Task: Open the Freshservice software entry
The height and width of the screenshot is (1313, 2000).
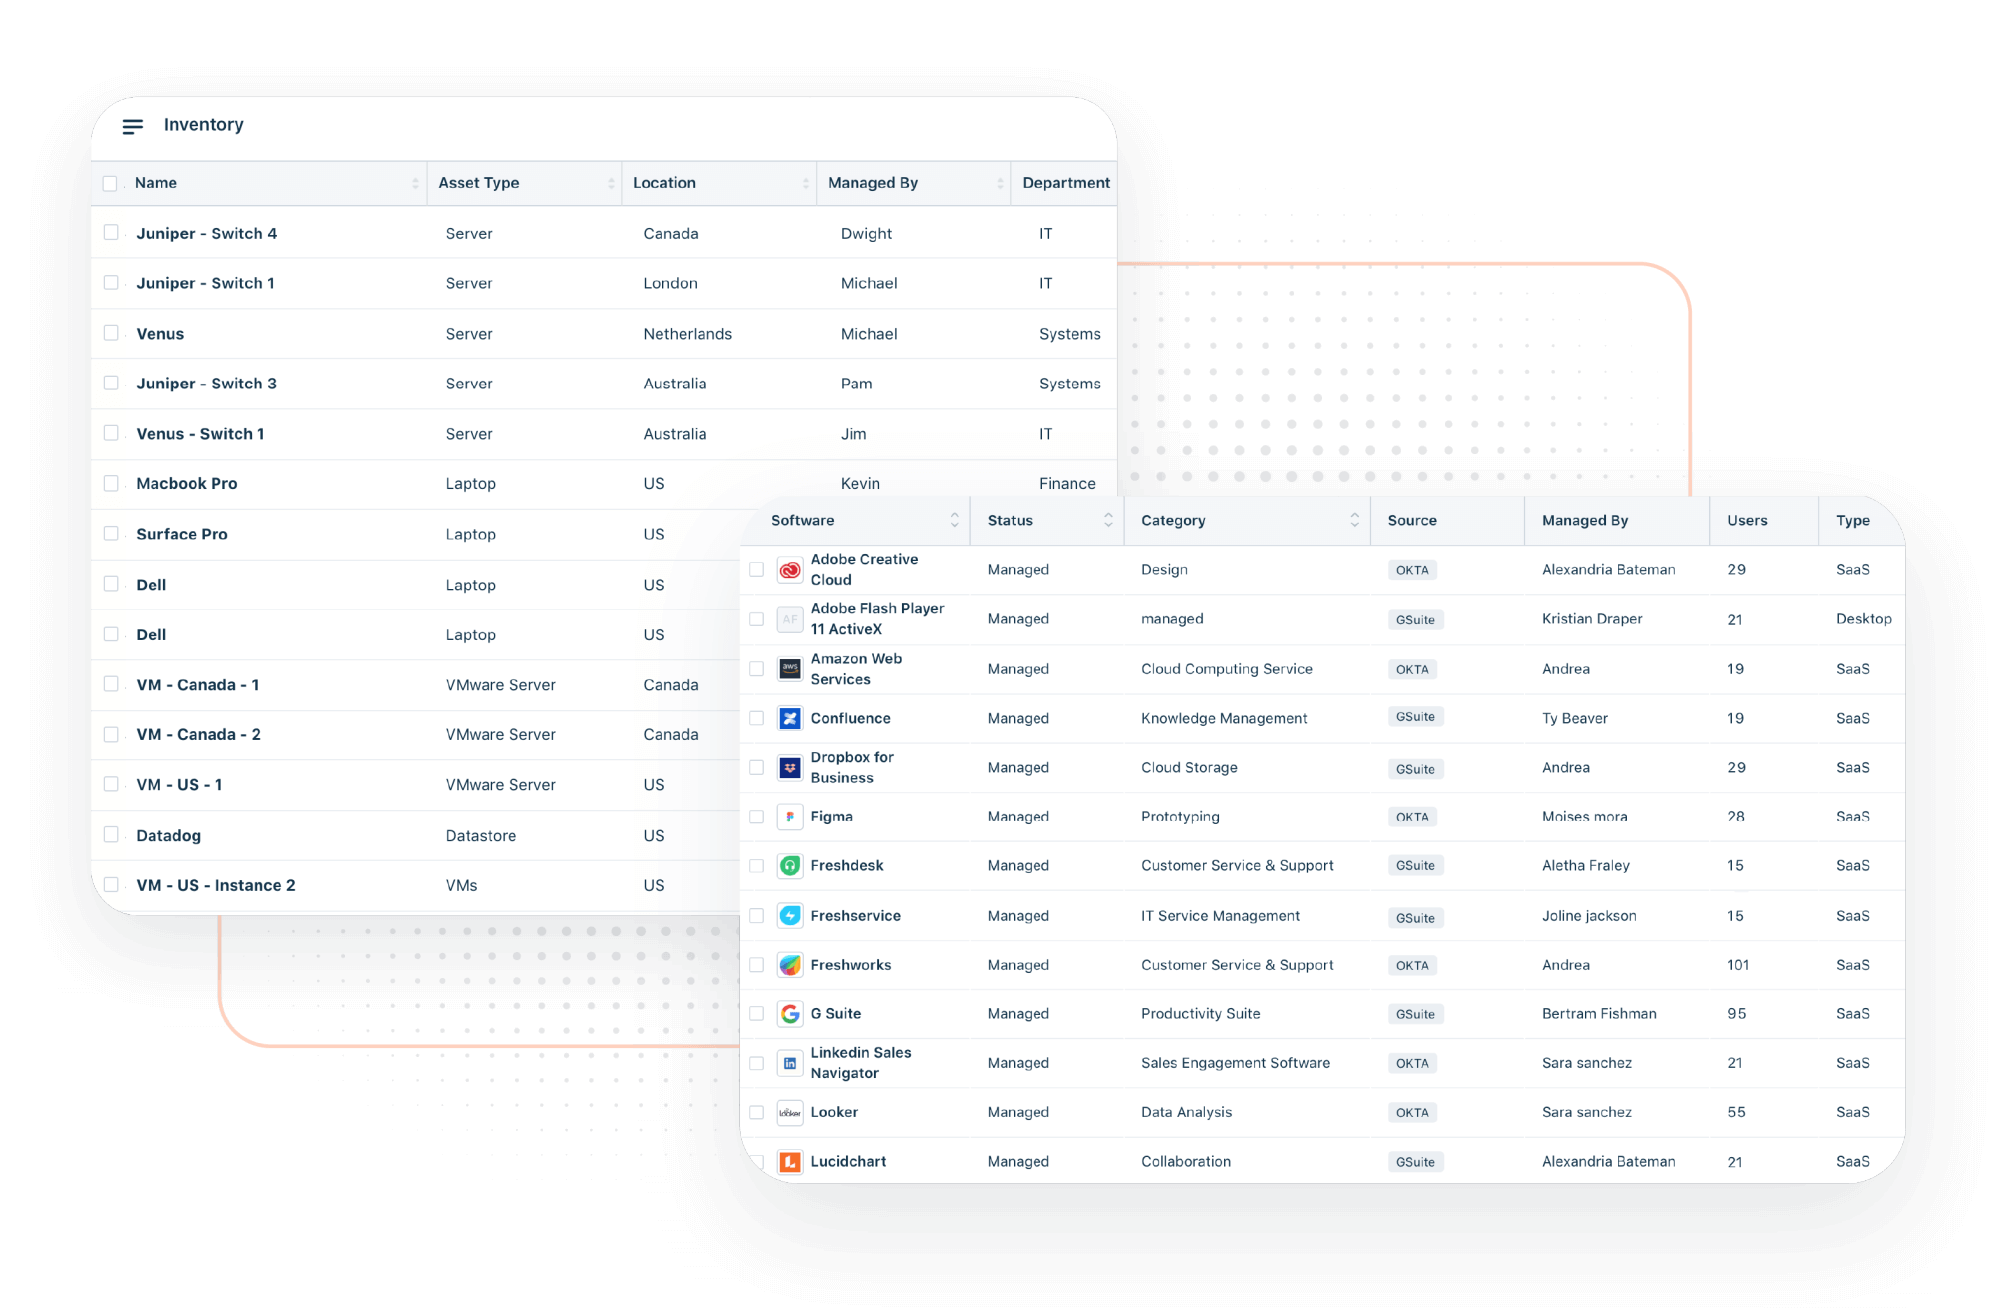Action: tap(855, 916)
